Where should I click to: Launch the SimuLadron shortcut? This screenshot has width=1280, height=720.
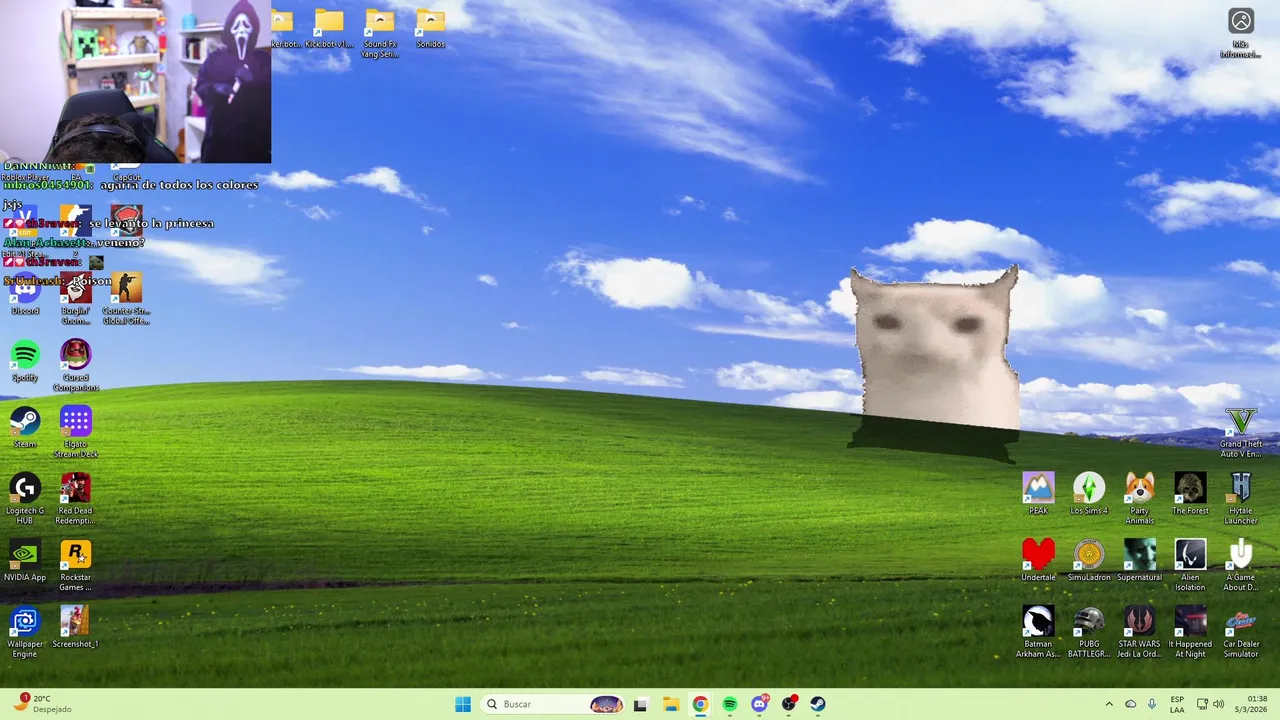tap(1089, 560)
